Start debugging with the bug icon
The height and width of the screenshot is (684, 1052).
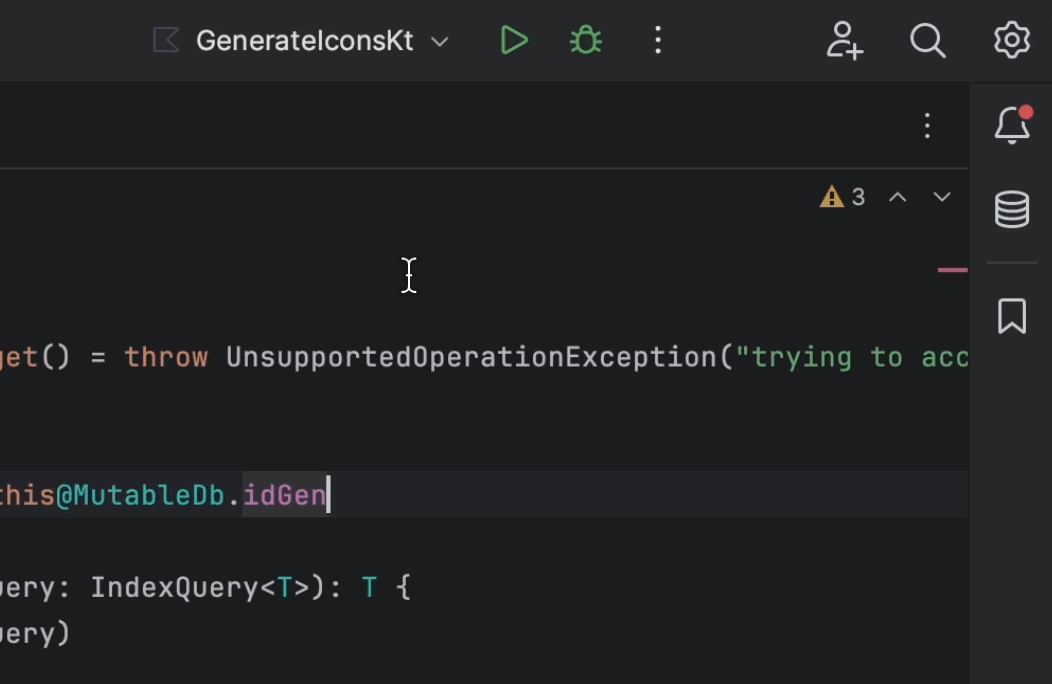pyautogui.click(x=585, y=41)
